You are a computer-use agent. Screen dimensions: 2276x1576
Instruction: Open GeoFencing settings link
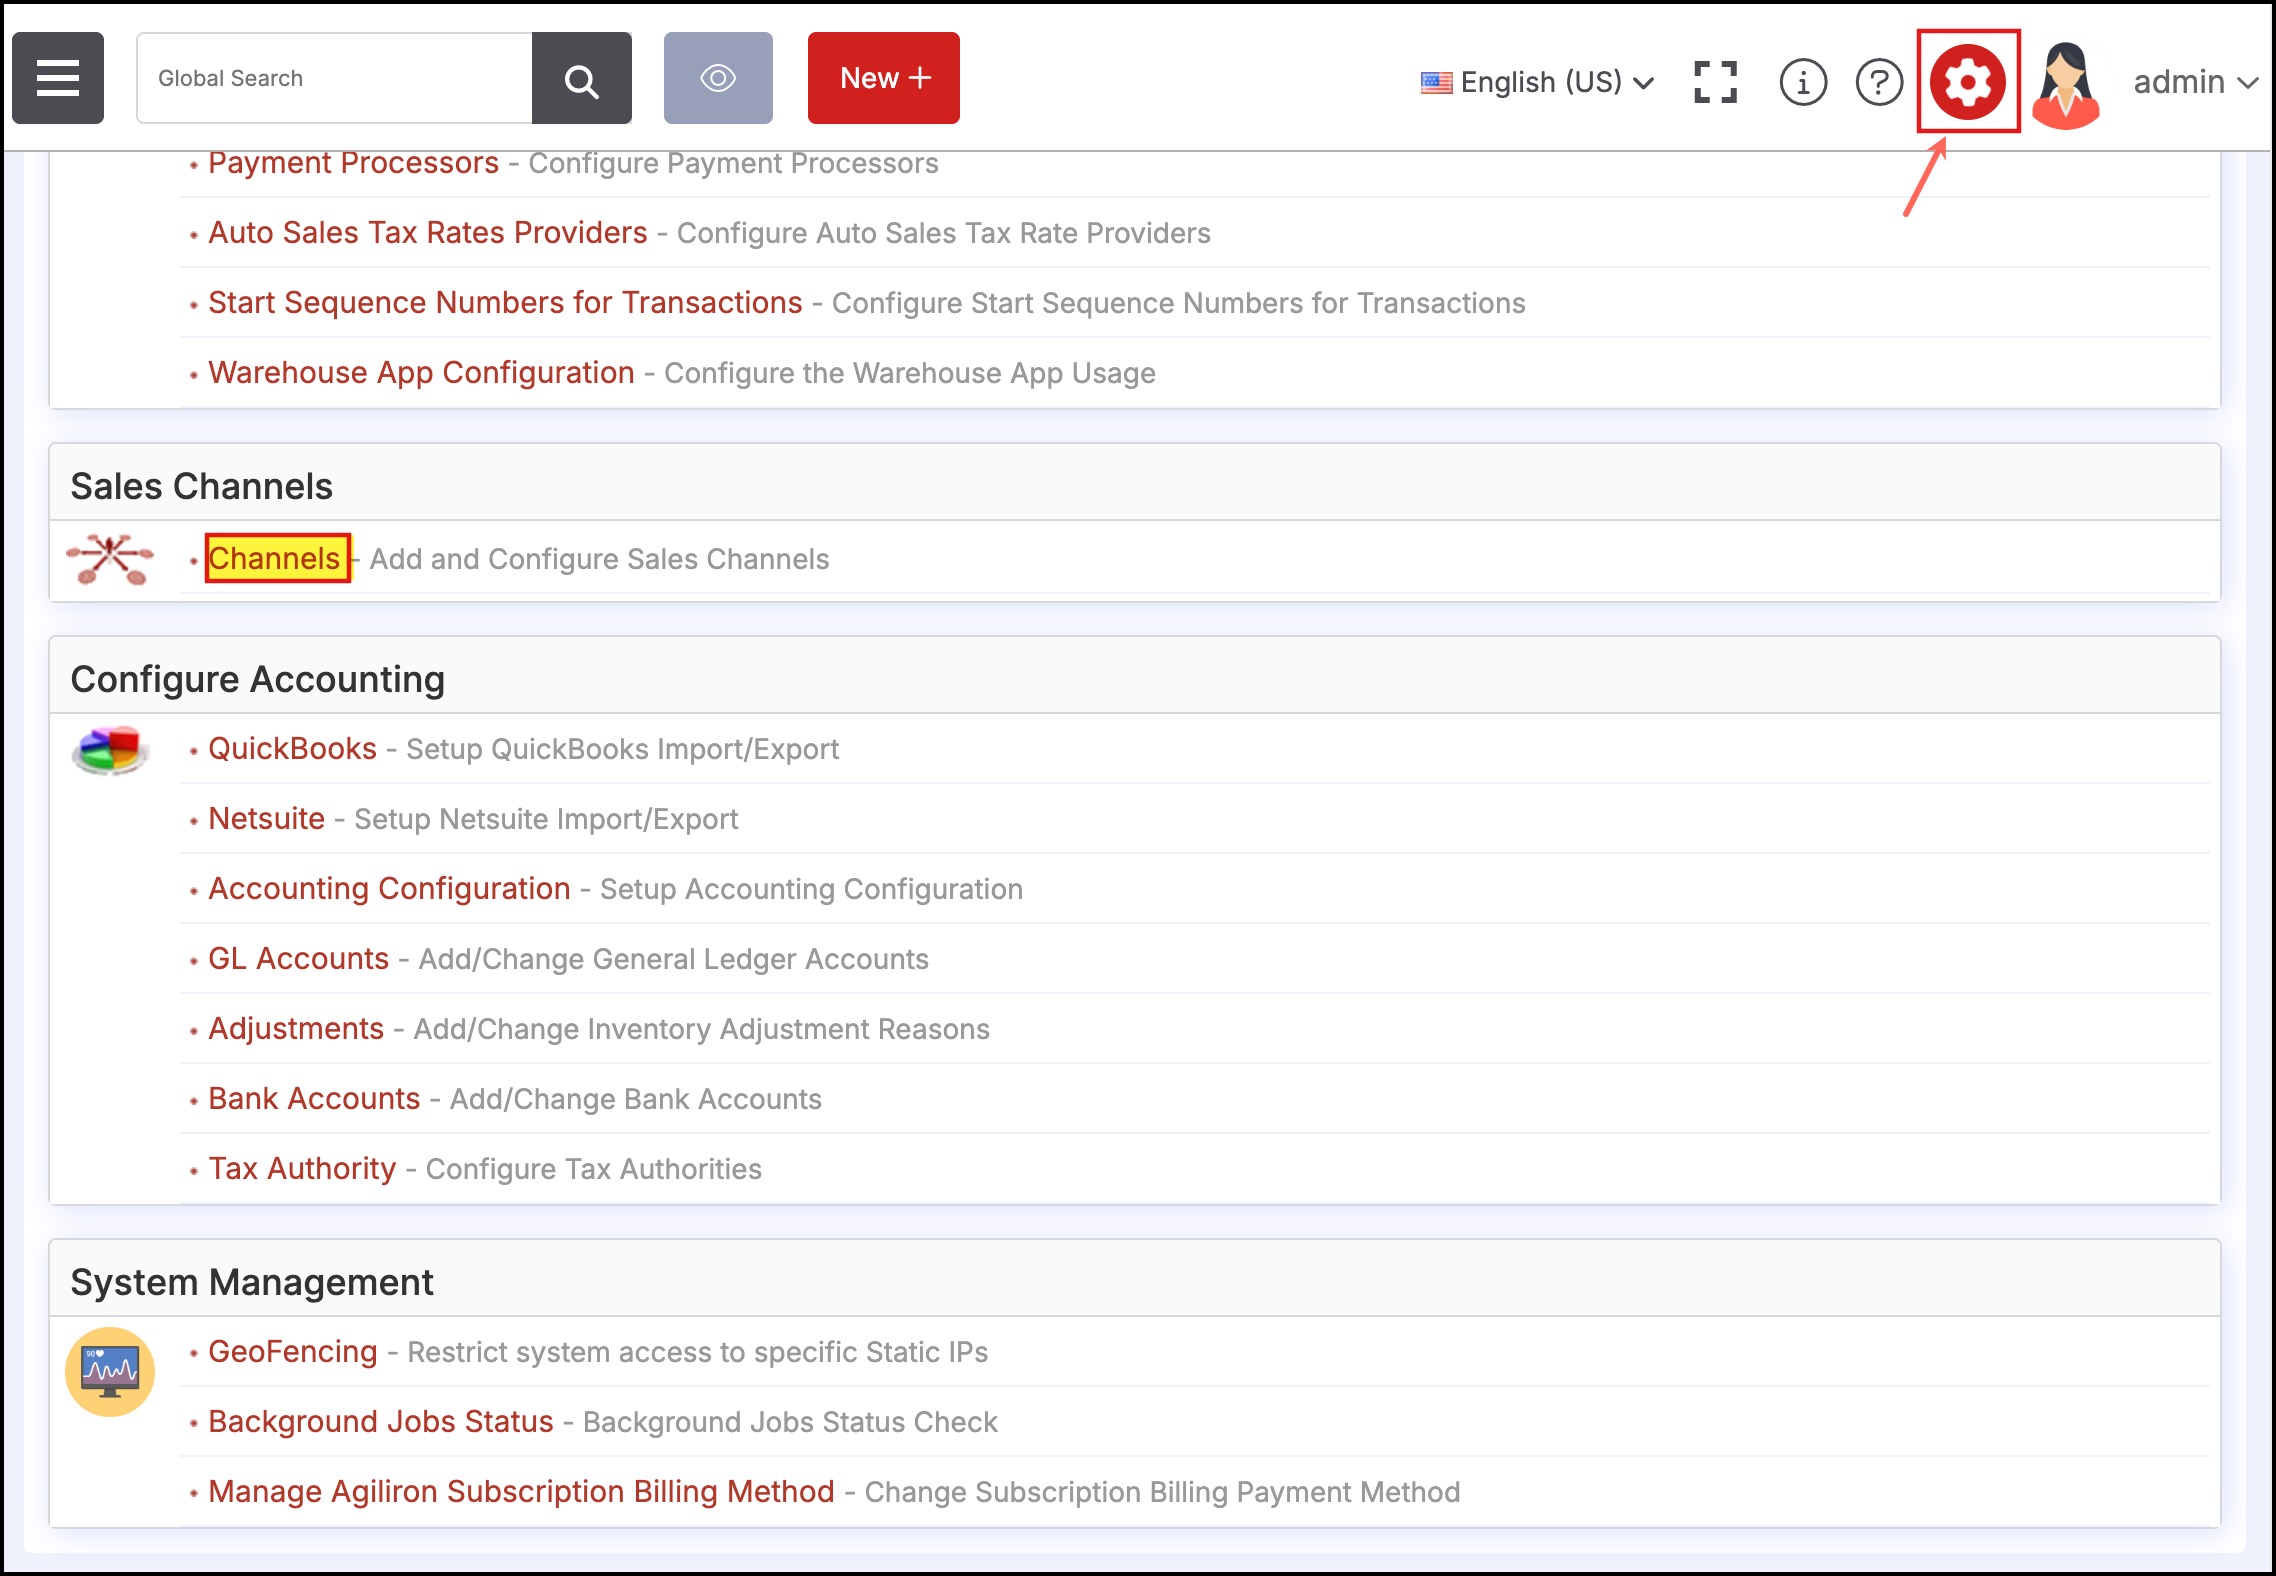point(292,1351)
